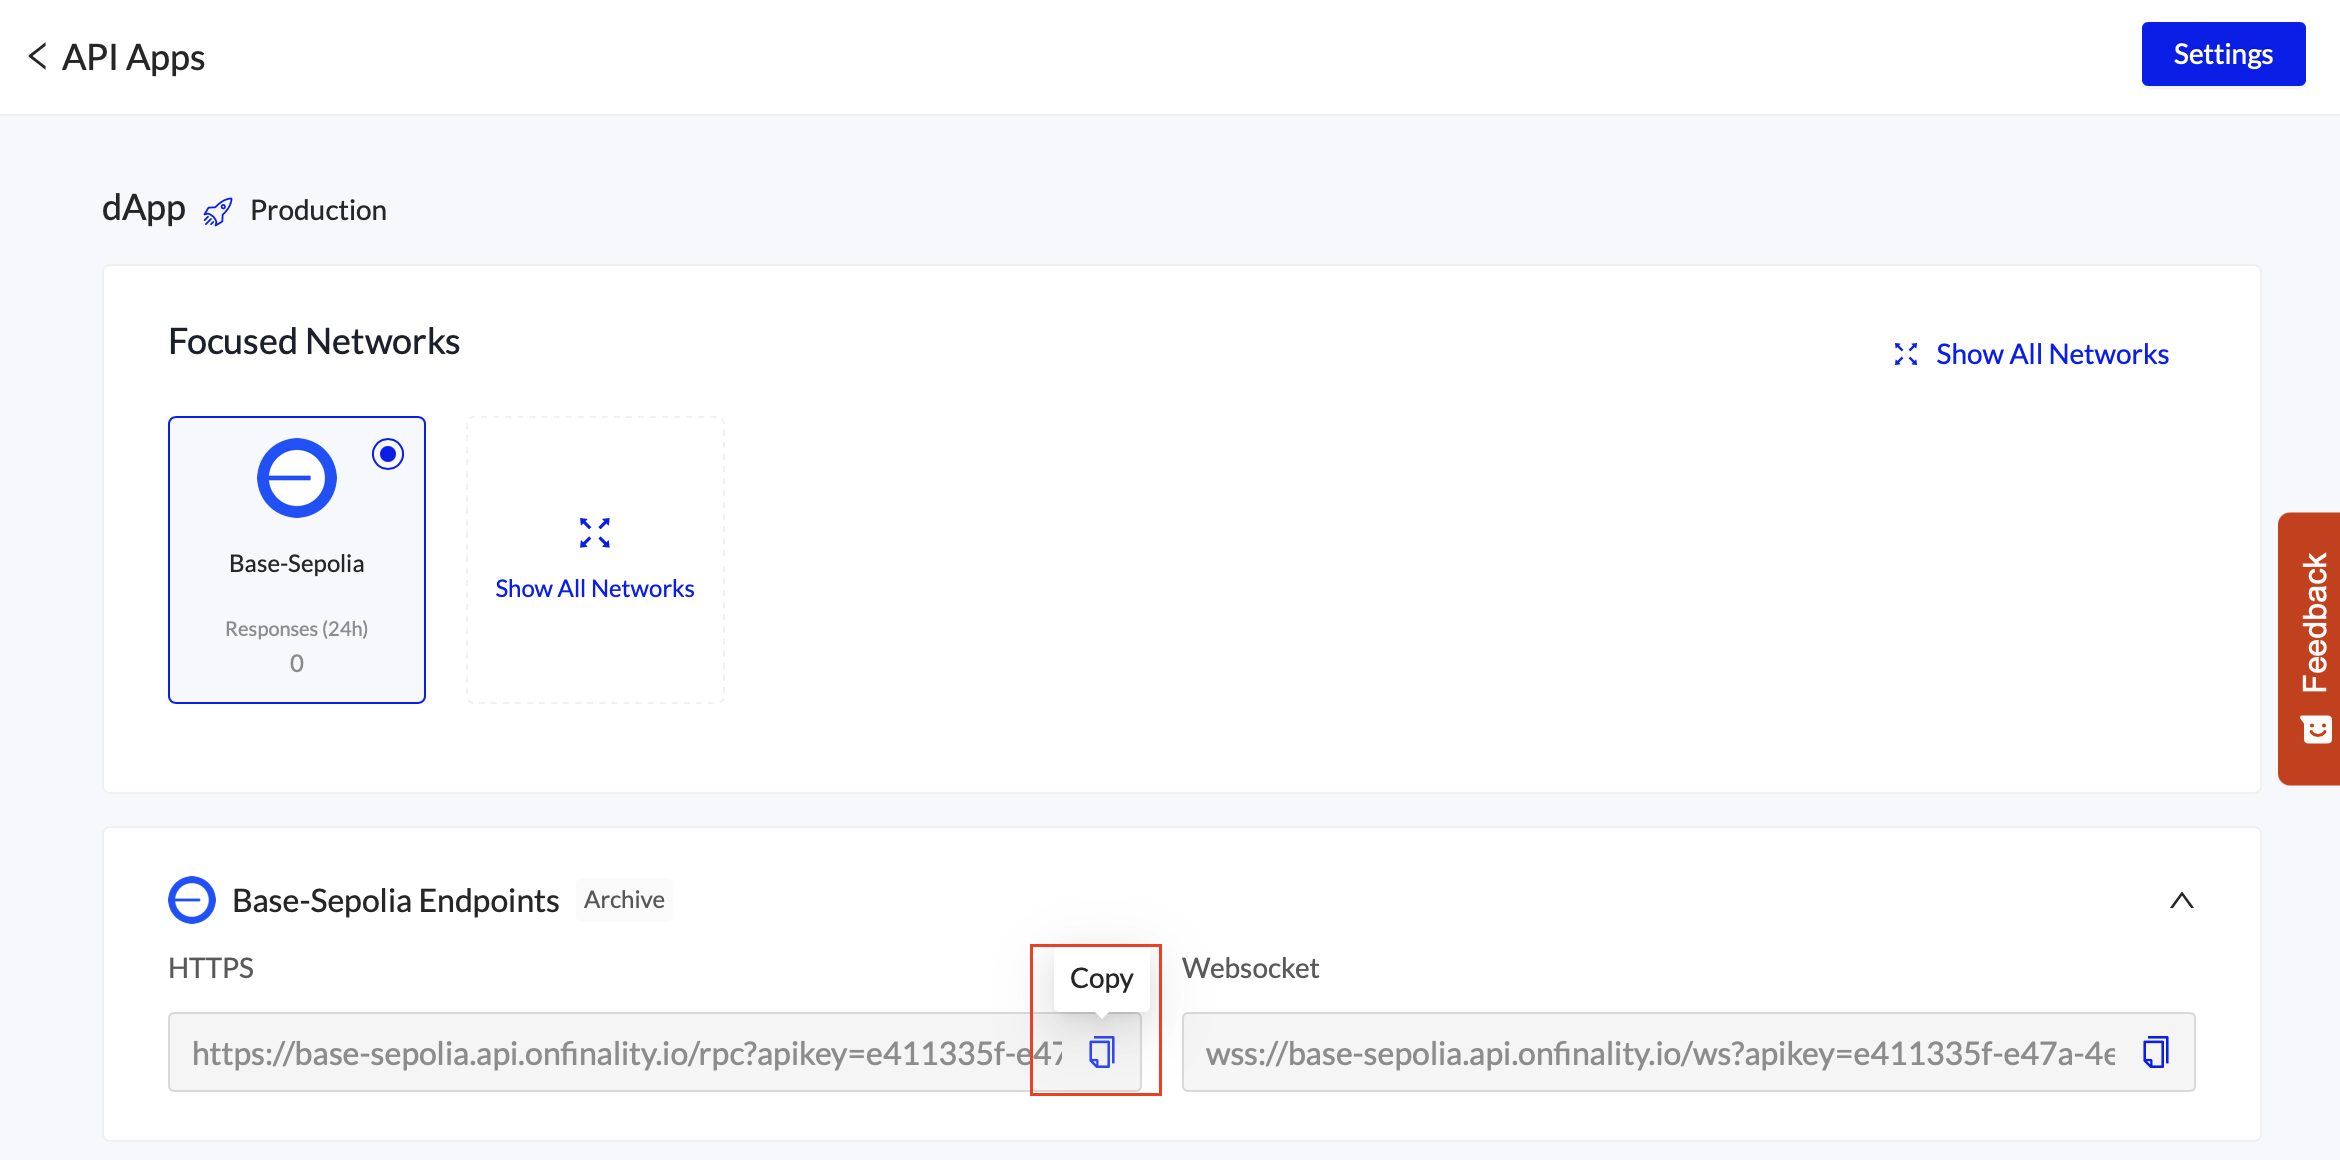The width and height of the screenshot is (2340, 1160).
Task: Click the expand icon beside top Show All Networks
Action: [1905, 354]
